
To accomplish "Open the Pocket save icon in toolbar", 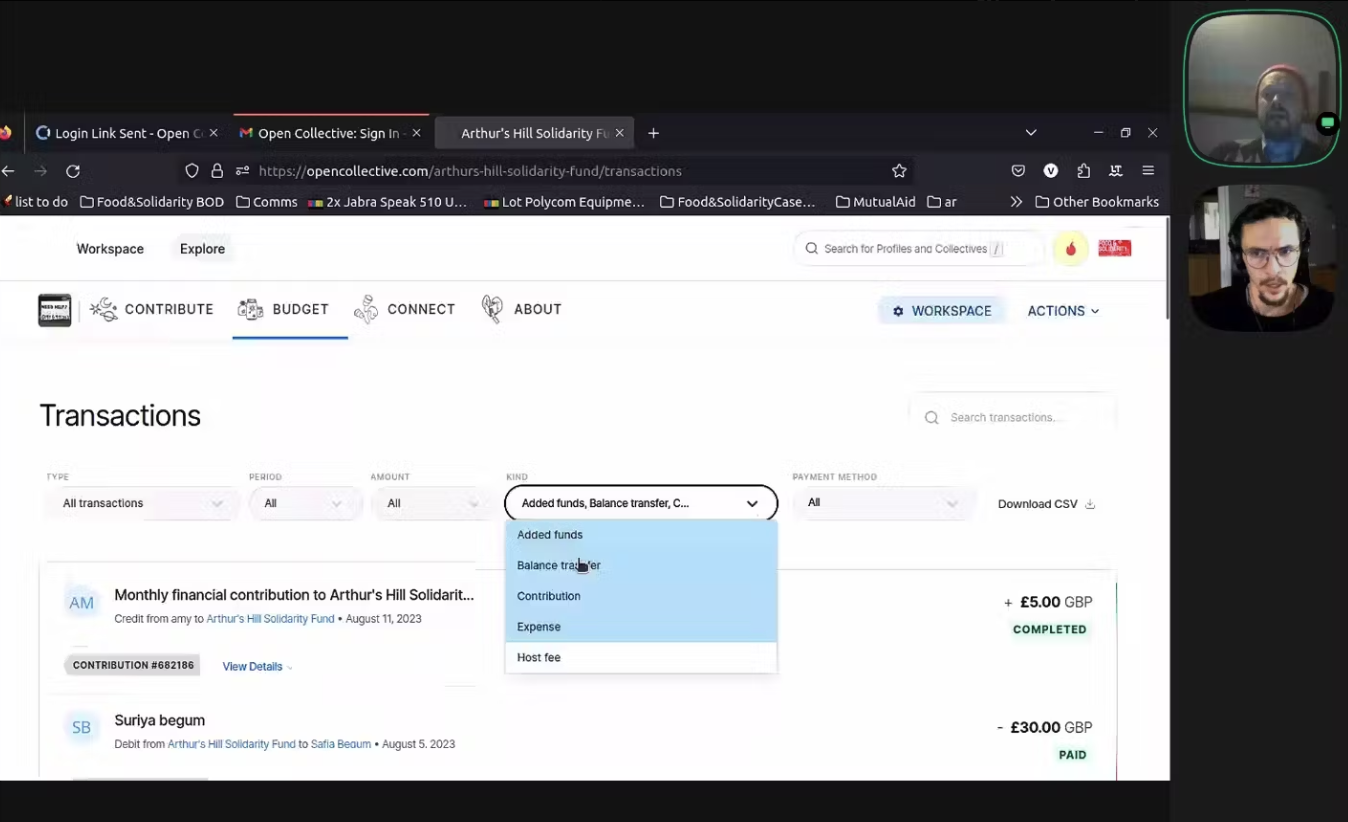I will click(1018, 171).
